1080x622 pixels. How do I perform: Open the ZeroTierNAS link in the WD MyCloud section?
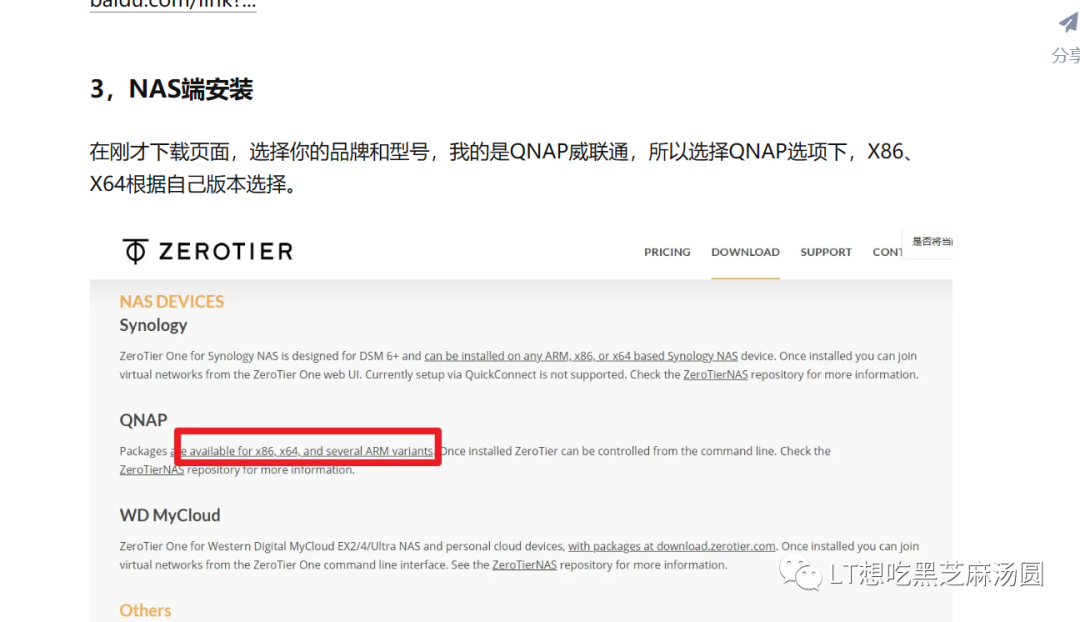click(524, 565)
